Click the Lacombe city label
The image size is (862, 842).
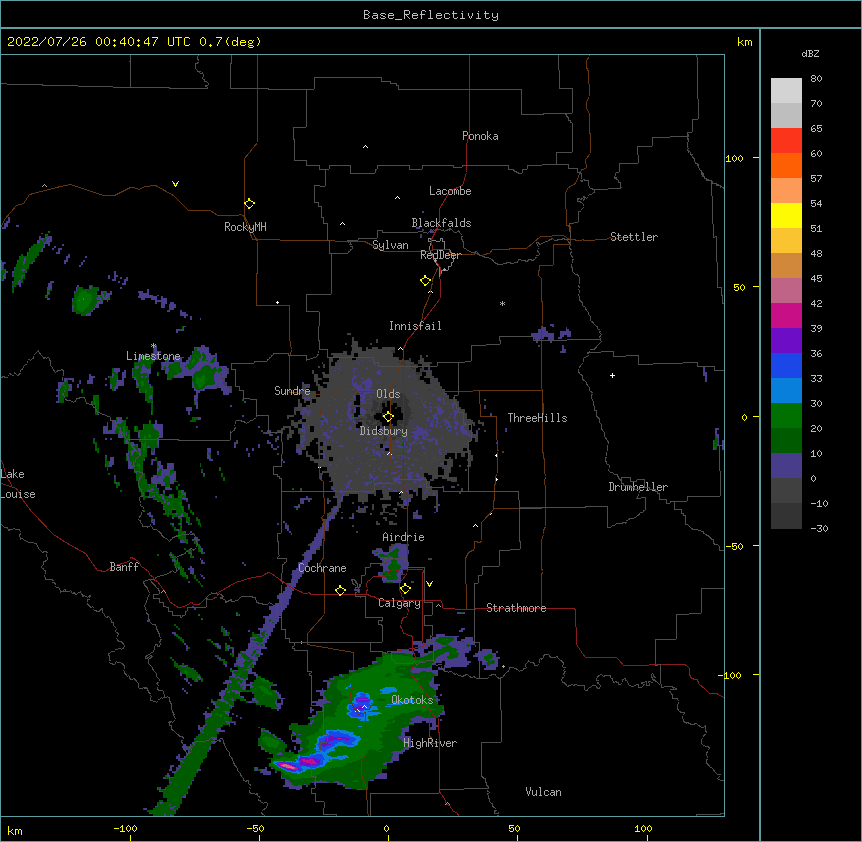pyautogui.click(x=450, y=191)
